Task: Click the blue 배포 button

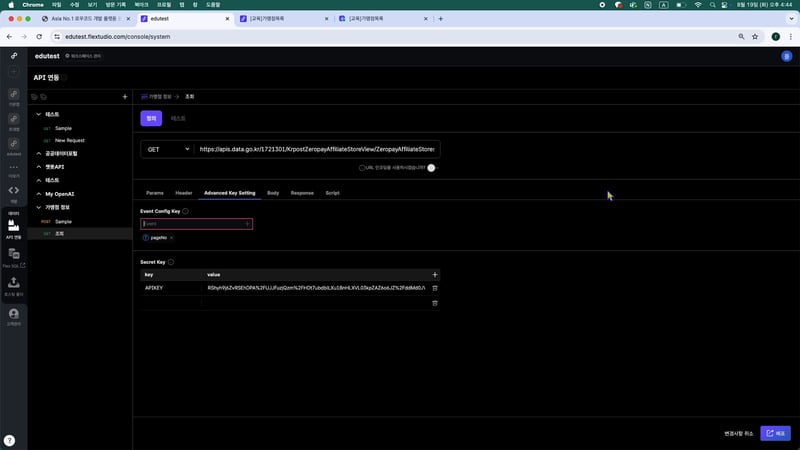Action: [x=775, y=433]
